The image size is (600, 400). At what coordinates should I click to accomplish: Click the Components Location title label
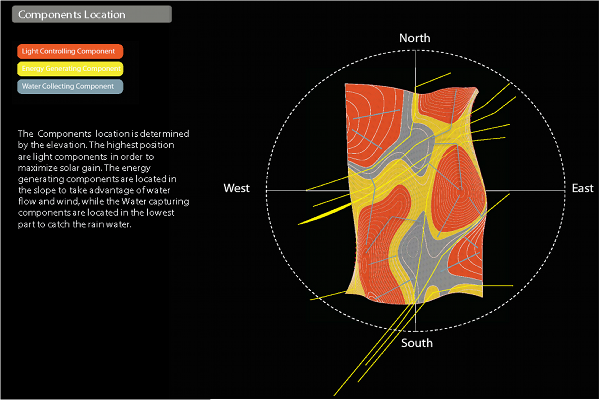[91, 14]
